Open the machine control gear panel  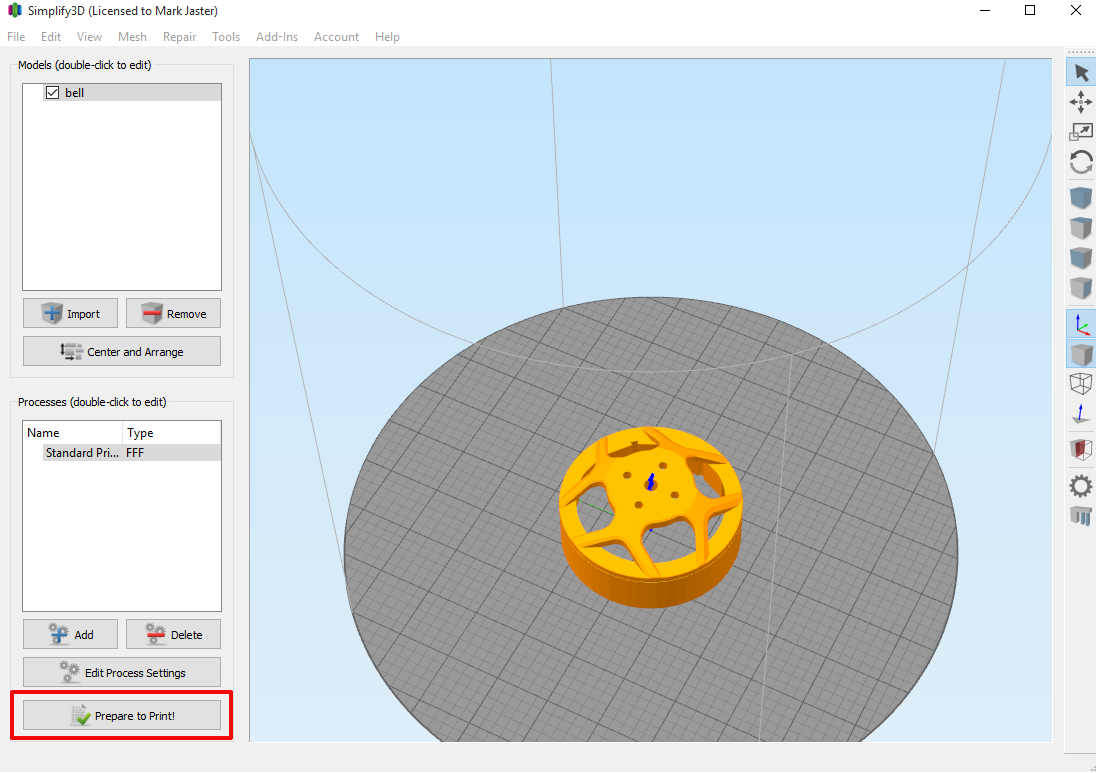tap(1081, 486)
